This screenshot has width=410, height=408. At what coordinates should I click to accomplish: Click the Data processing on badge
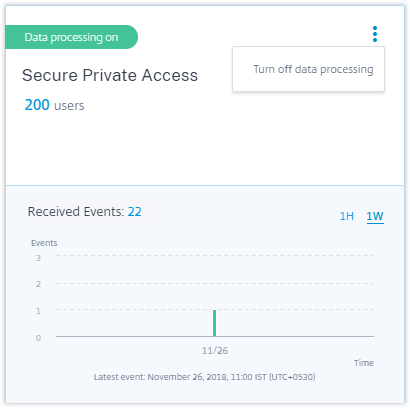(71, 37)
